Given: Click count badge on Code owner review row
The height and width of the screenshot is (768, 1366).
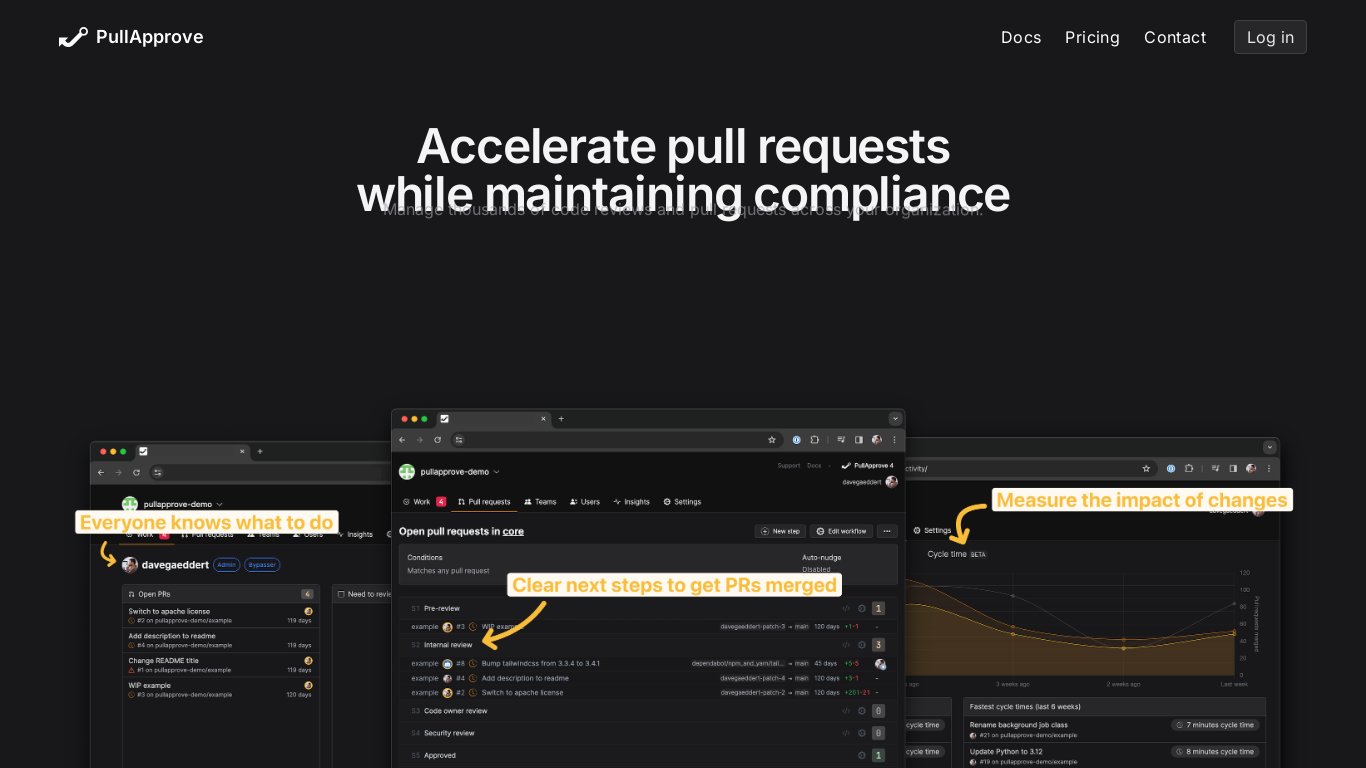Looking at the screenshot, I should [878, 711].
